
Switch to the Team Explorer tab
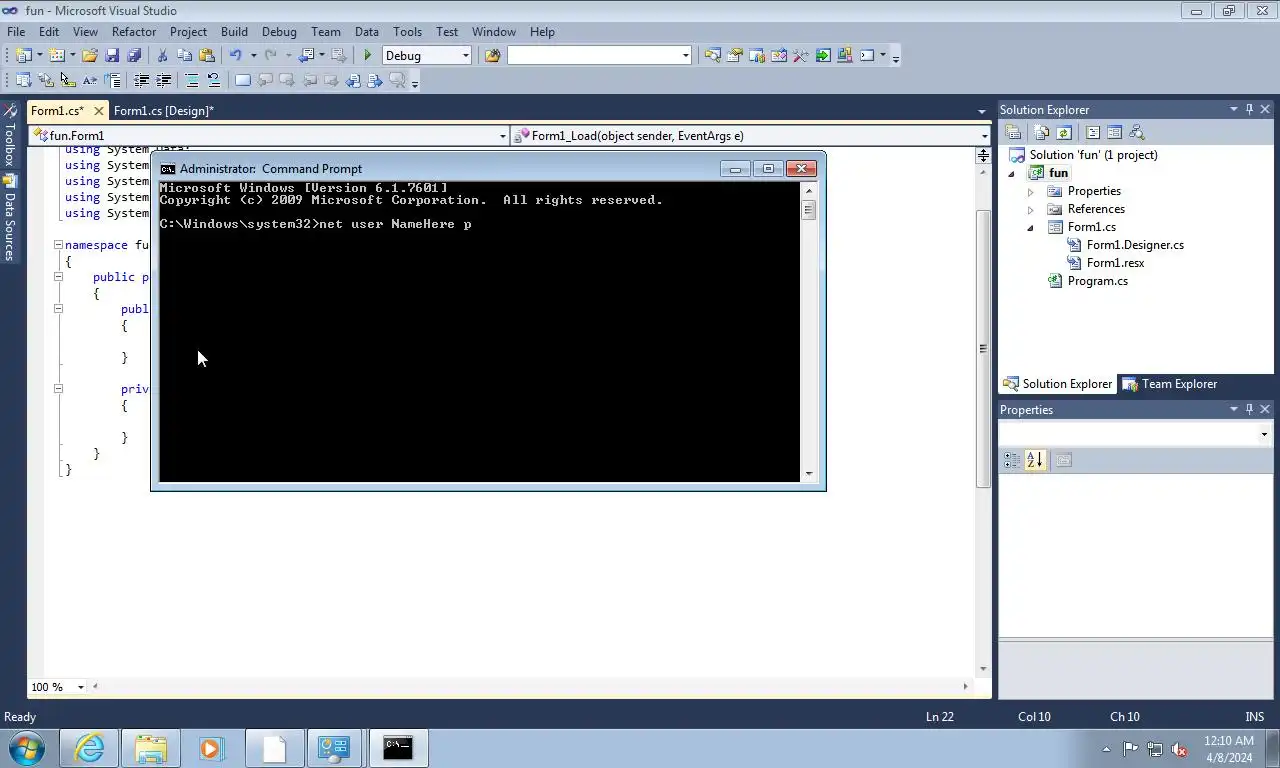pos(1170,384)
